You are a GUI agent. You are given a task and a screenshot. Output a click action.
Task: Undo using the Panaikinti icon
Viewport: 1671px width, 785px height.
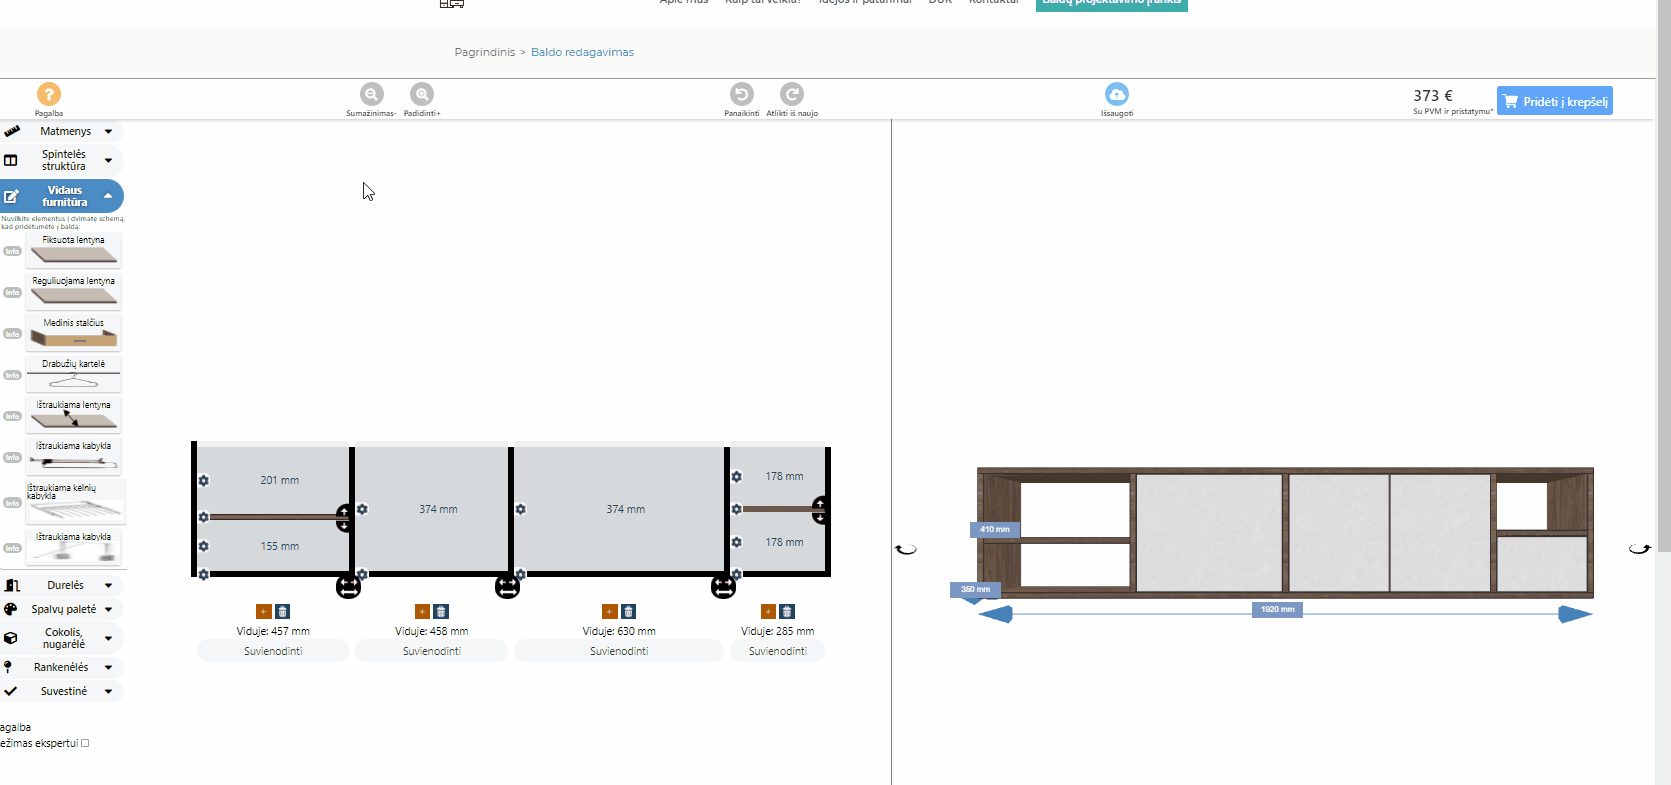(x=741, y=94)
